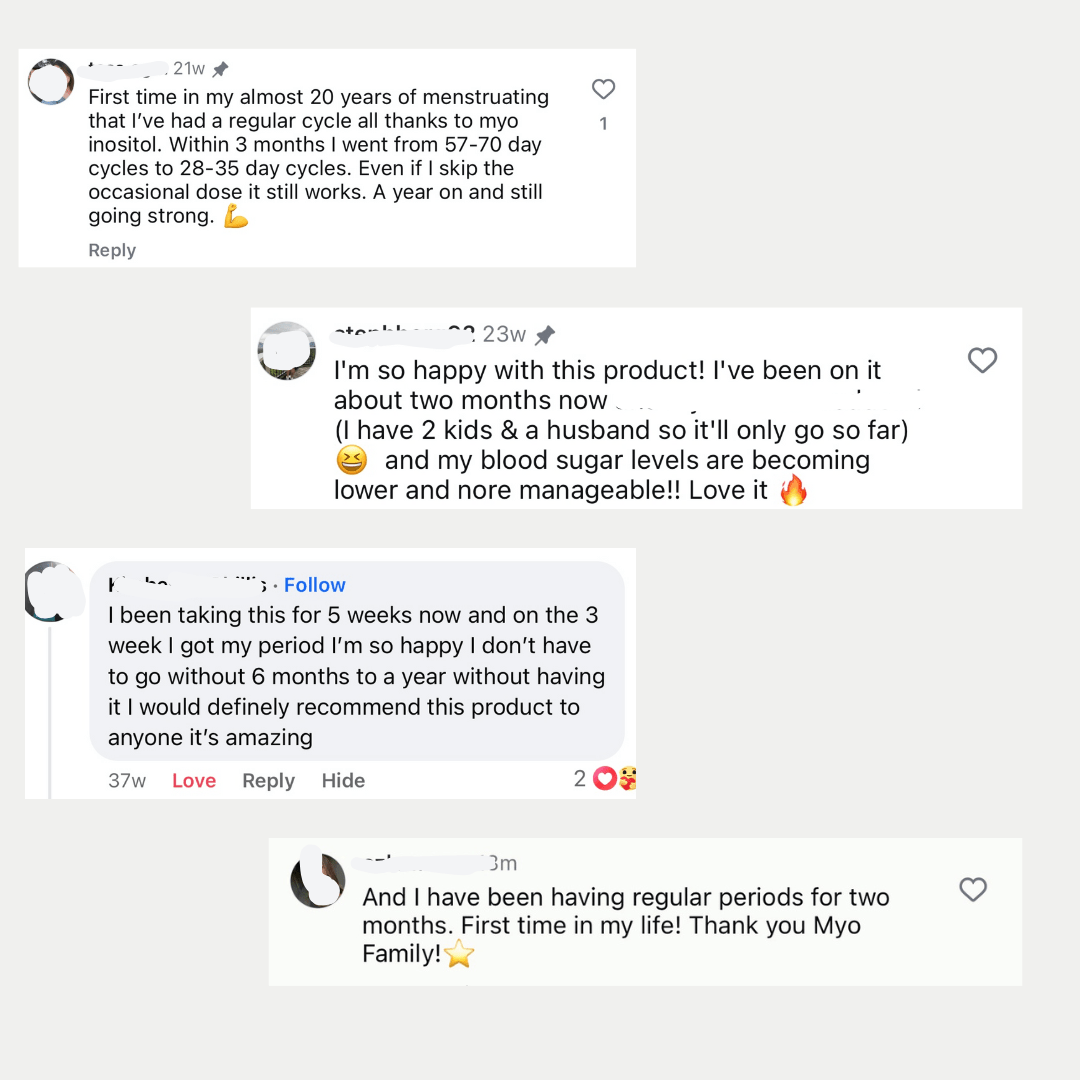Hide the 5 weeks period comment
The image size is (1080, 1080).
coord(343,781)
